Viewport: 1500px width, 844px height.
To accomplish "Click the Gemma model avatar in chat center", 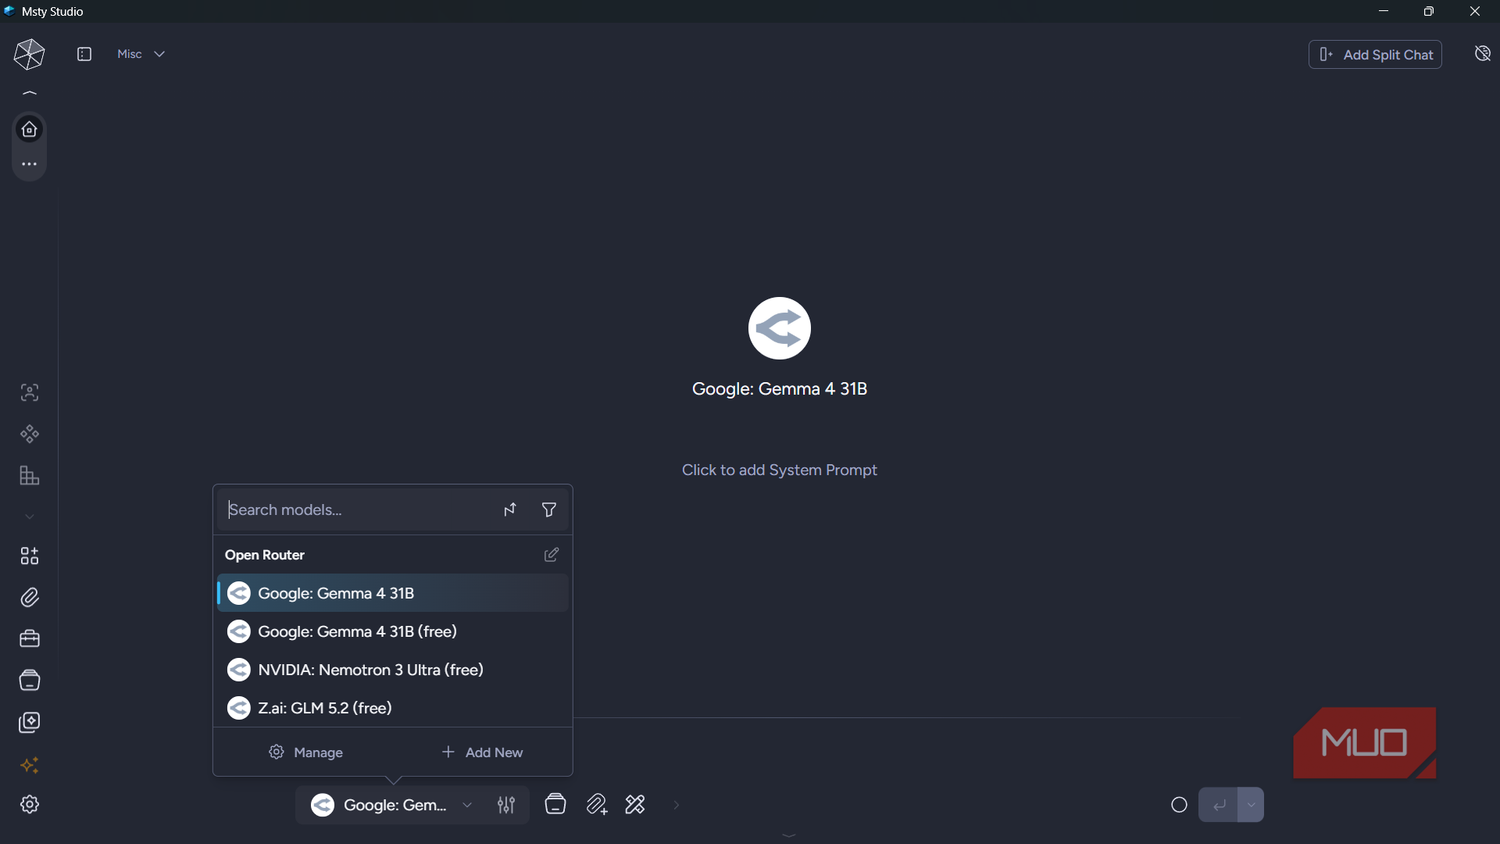I will [x=779, y=328].
